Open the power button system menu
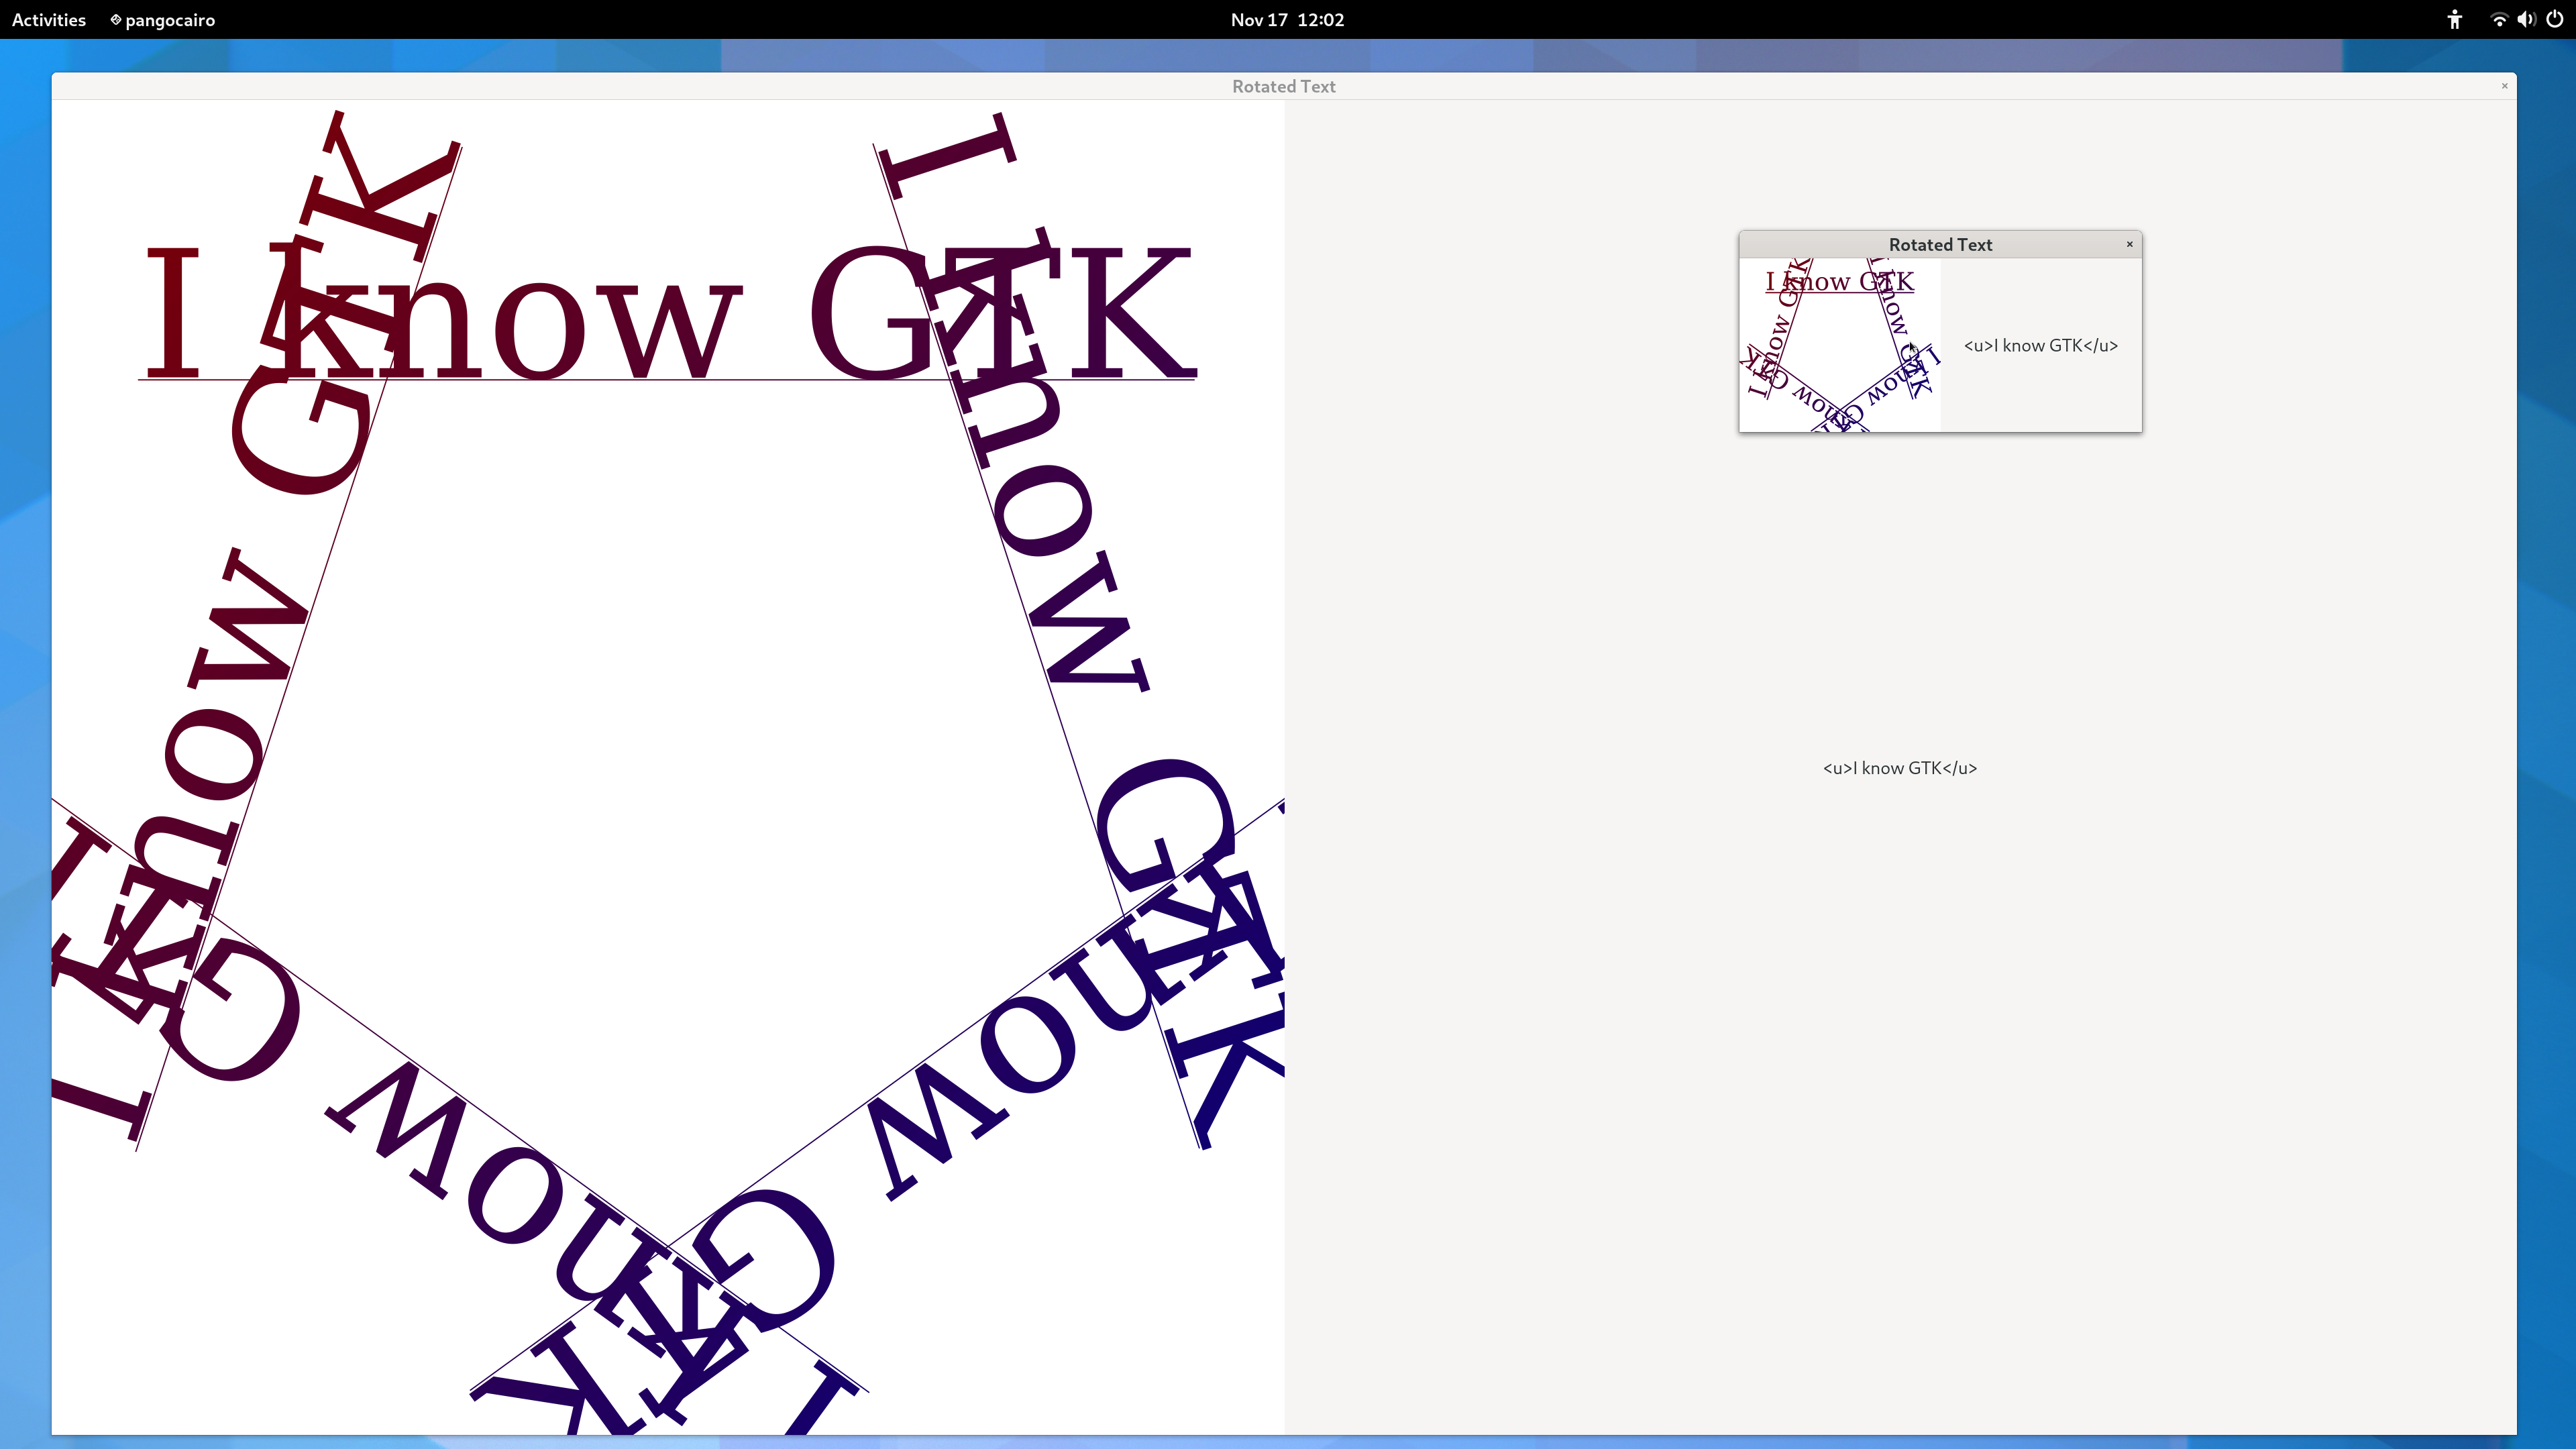This screenshot has height=1449, width=2576. (x=2555, y=20)
